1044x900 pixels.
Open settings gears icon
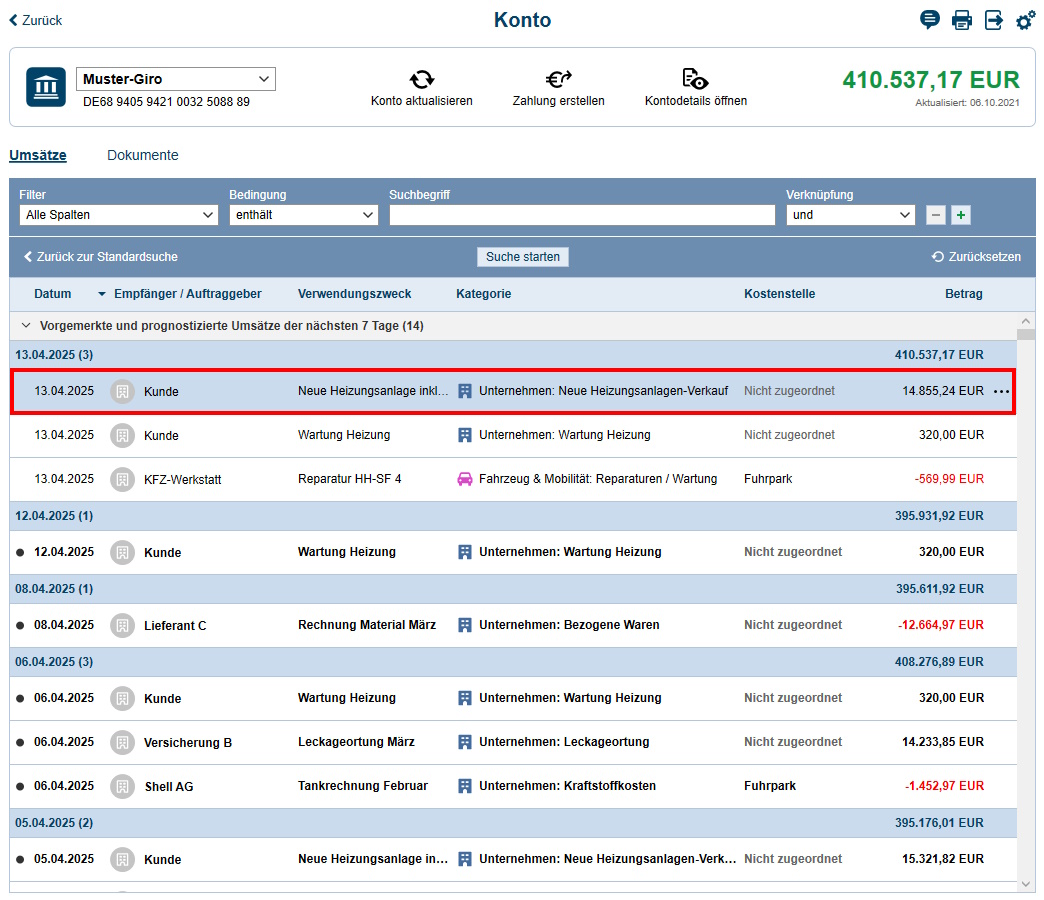[x=1025, y=20]
